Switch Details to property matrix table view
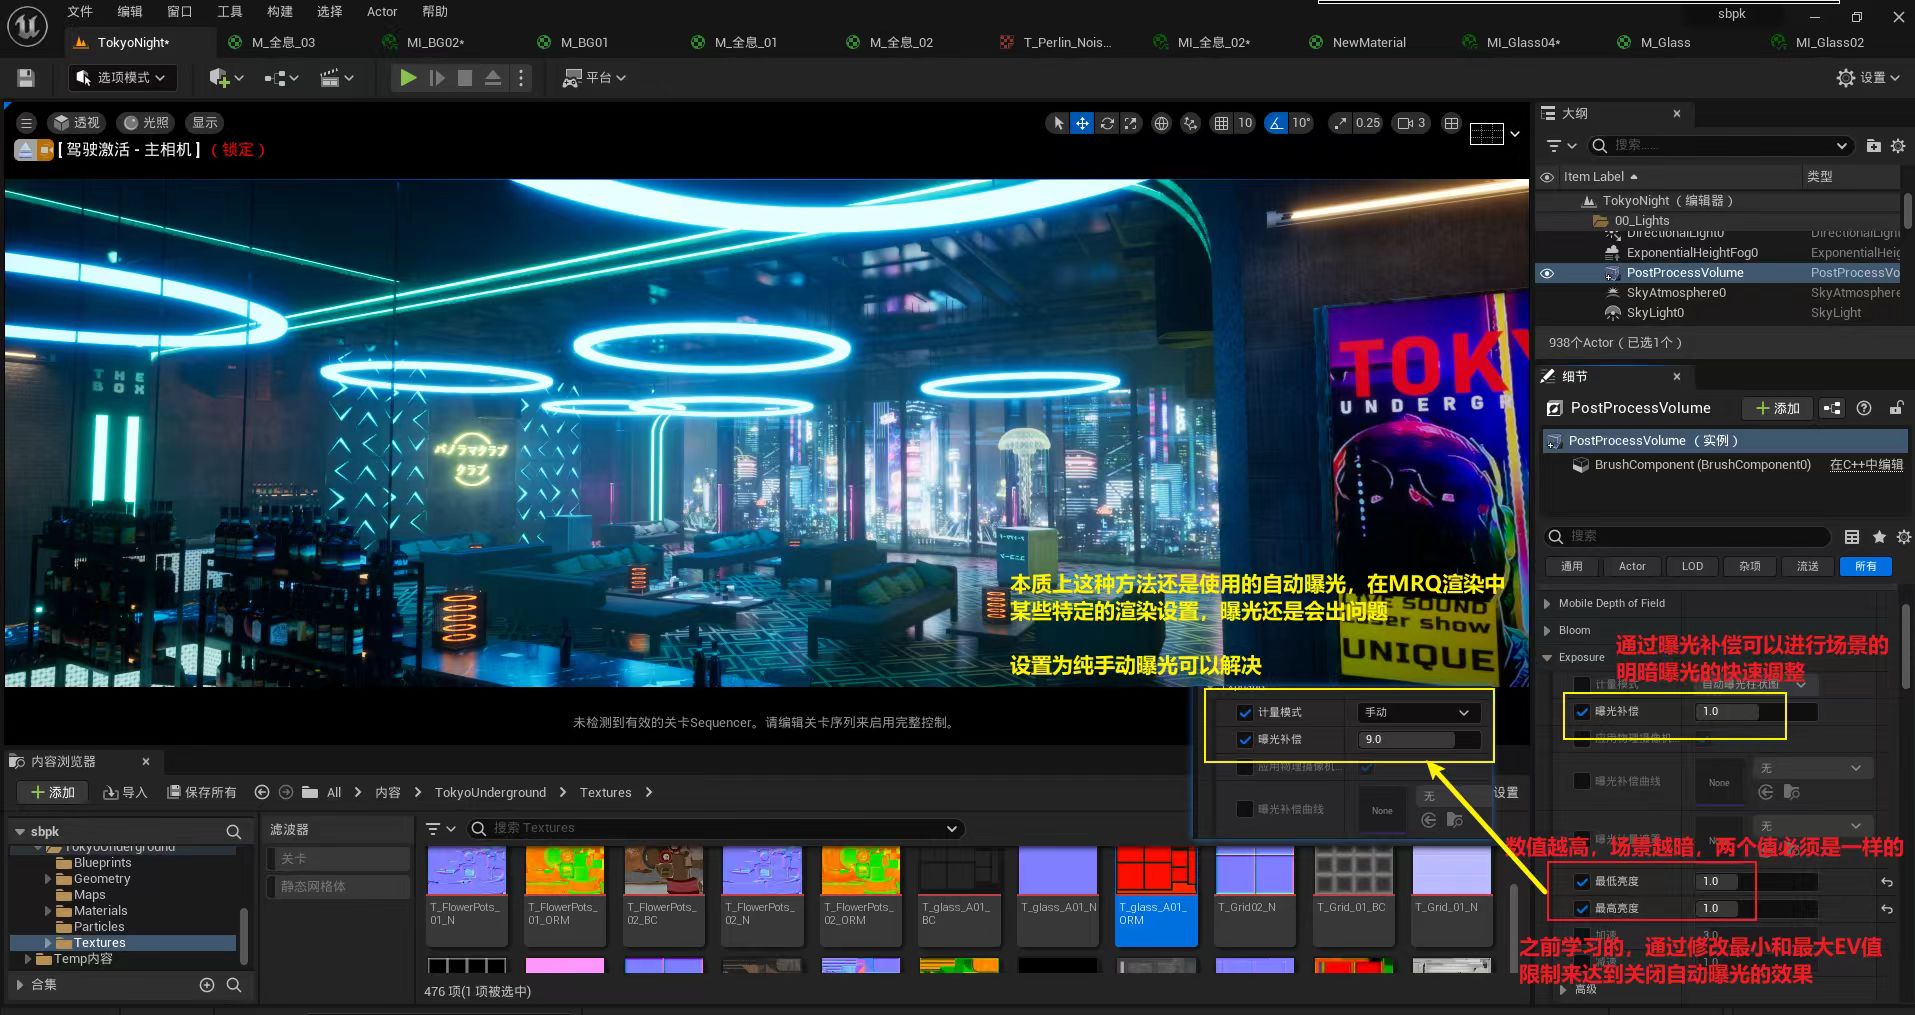The image size is (1915, 1015). [x=1852, y=537]
